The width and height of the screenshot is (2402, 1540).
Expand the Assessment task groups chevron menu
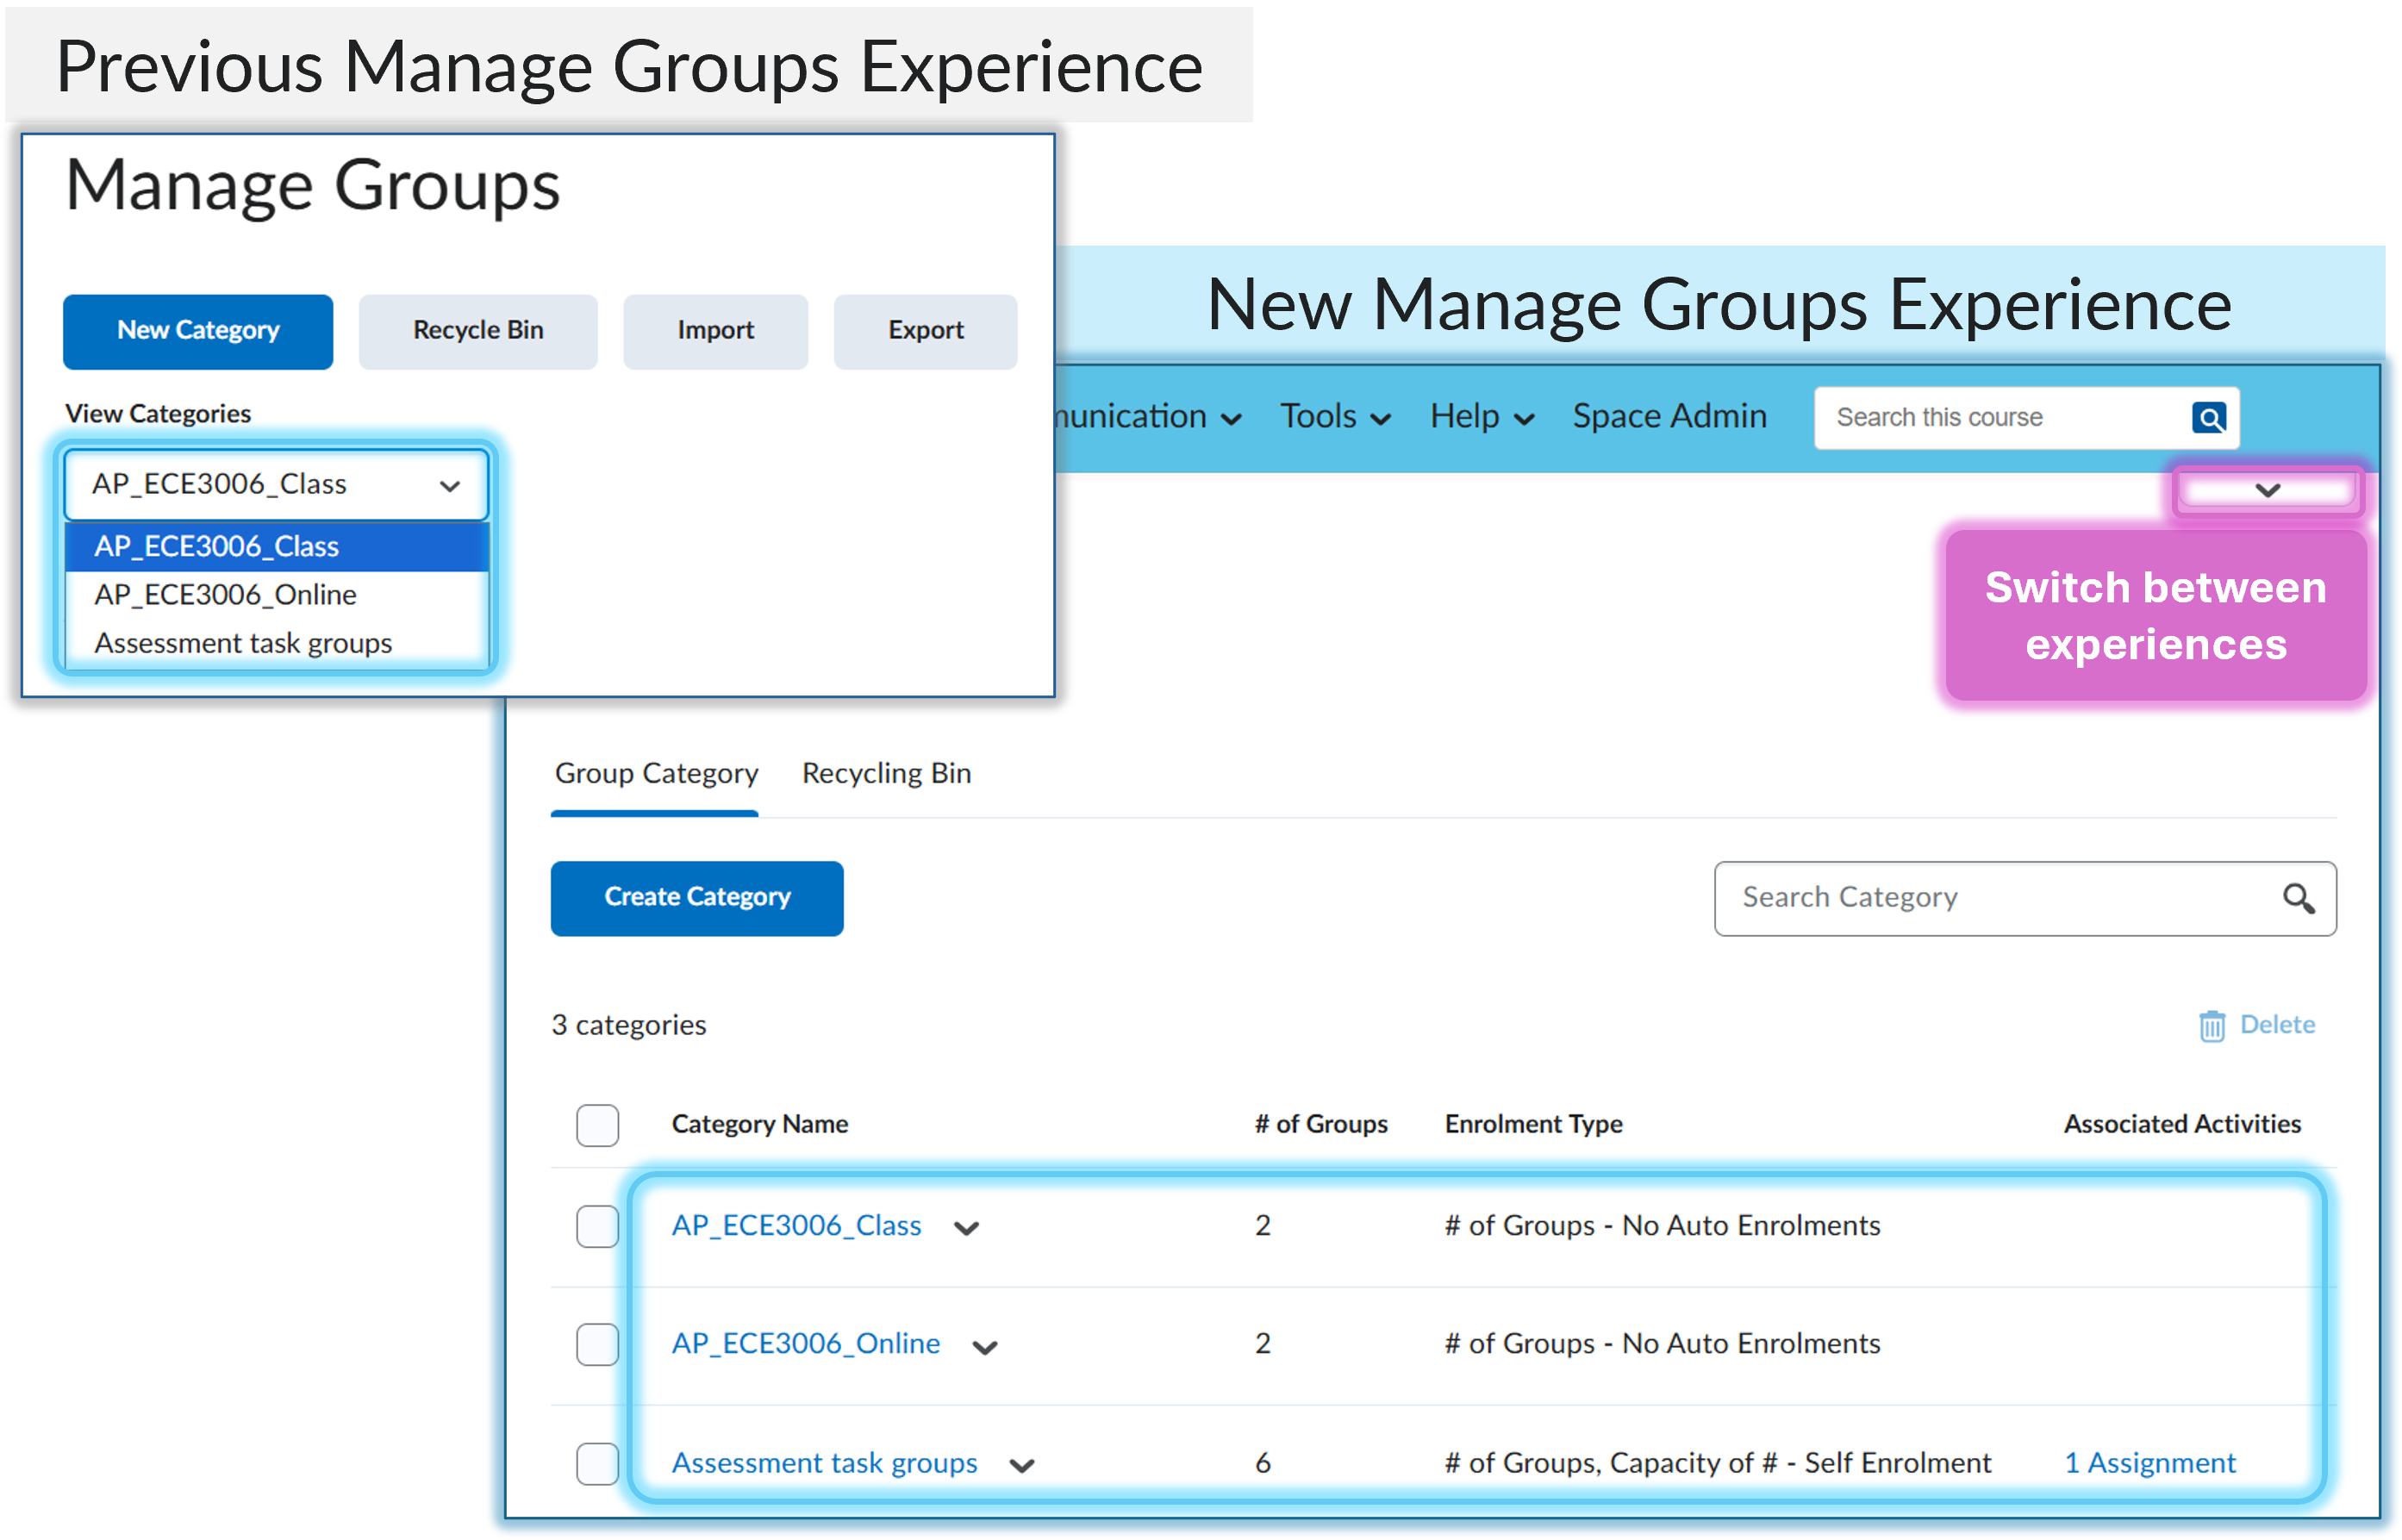[1022, 1466]
